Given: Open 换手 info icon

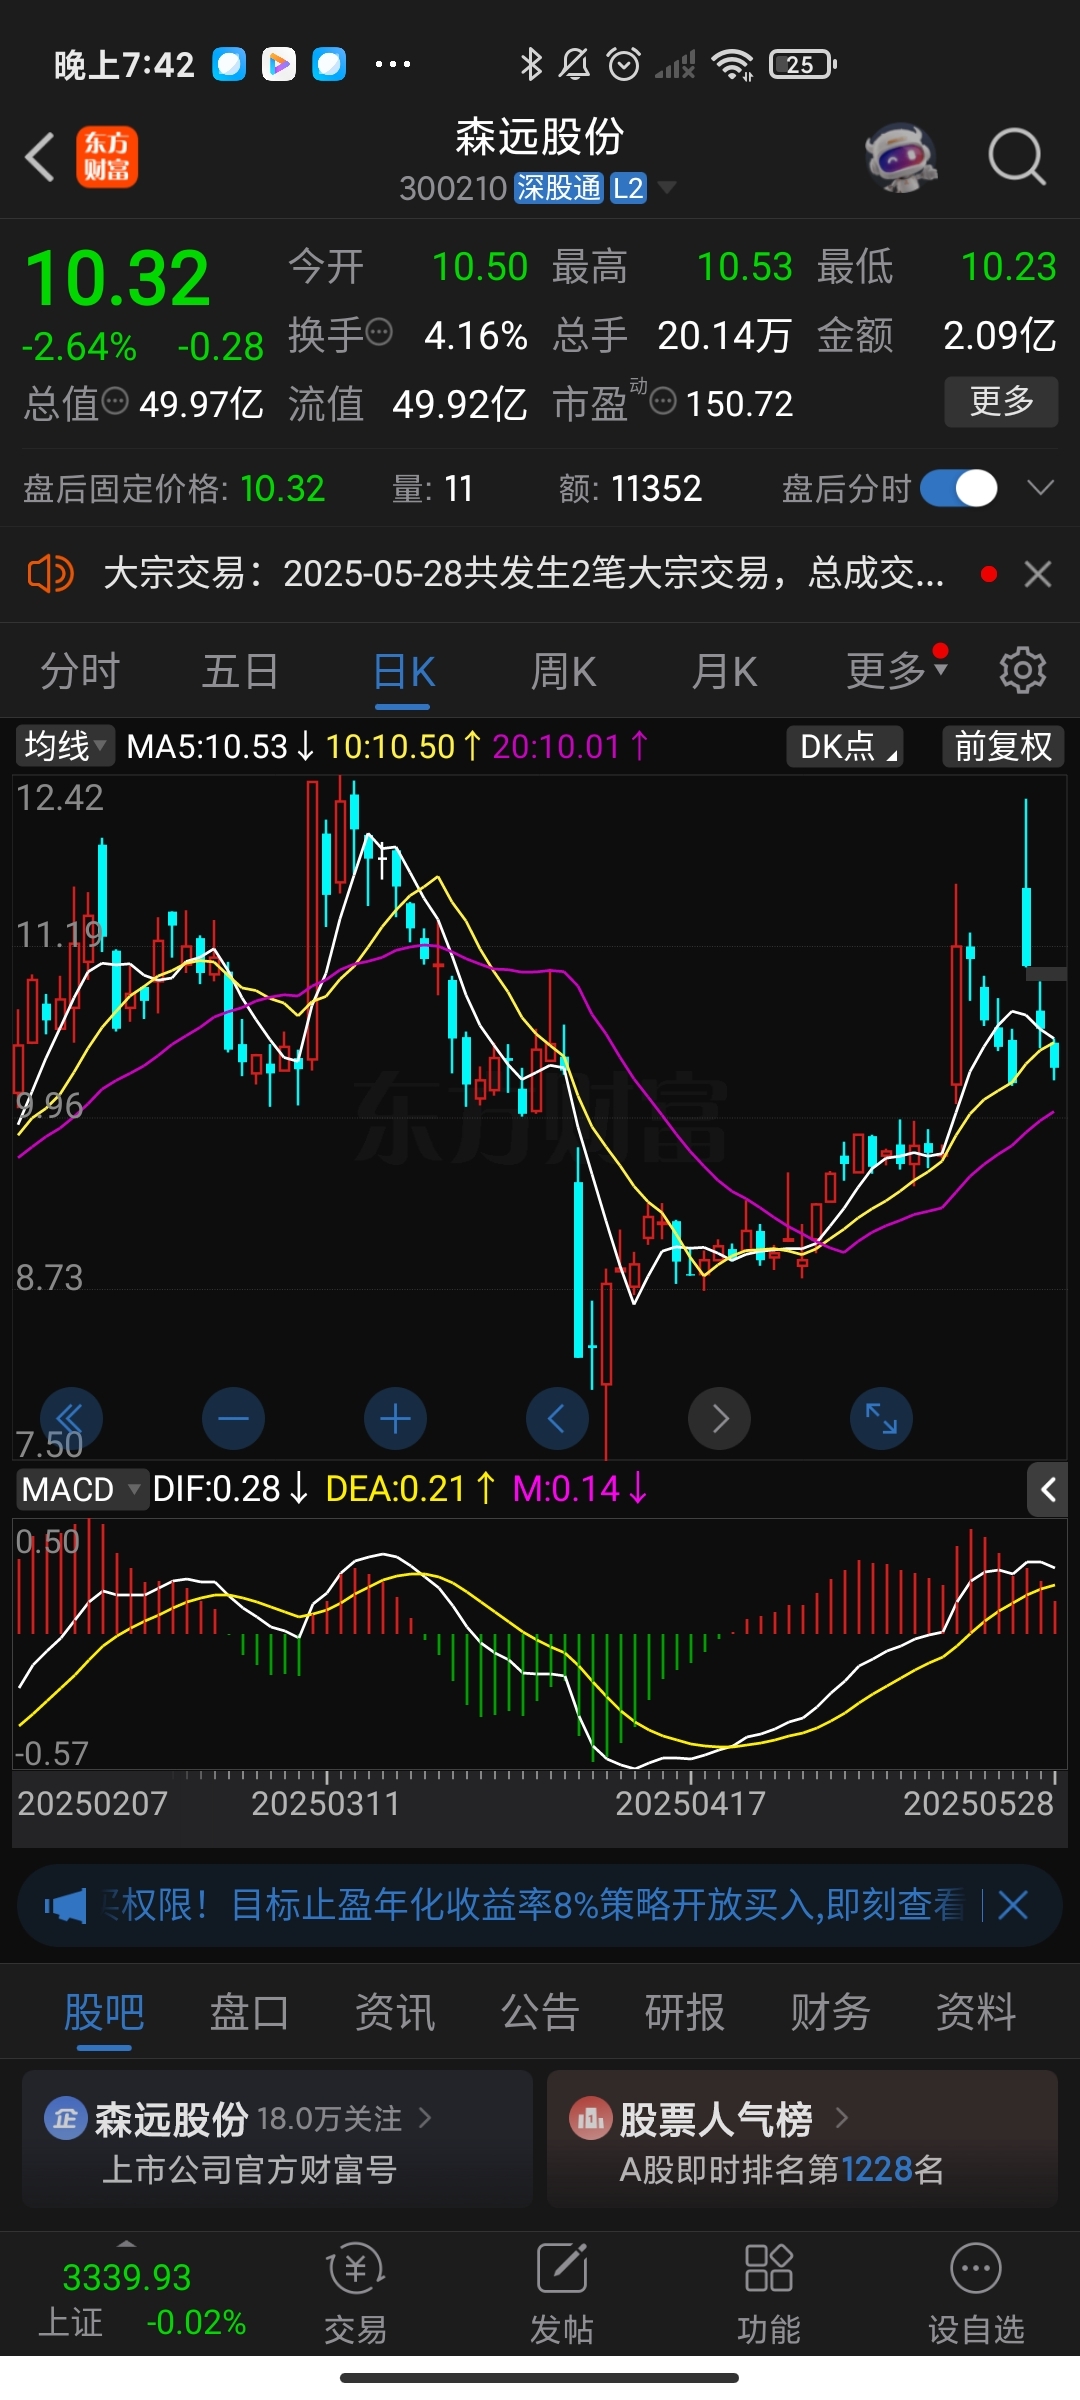Looking at the screenshot, I should click(379, 332).
